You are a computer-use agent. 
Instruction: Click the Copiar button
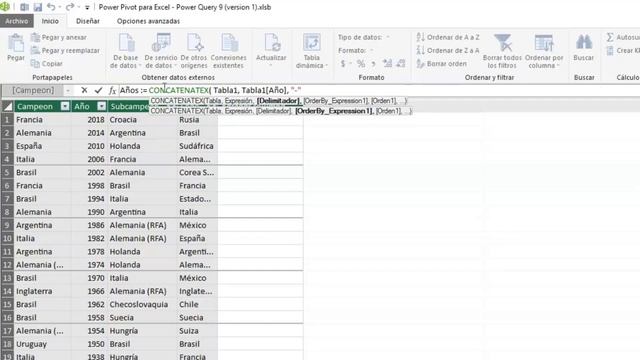click(47, 64)
